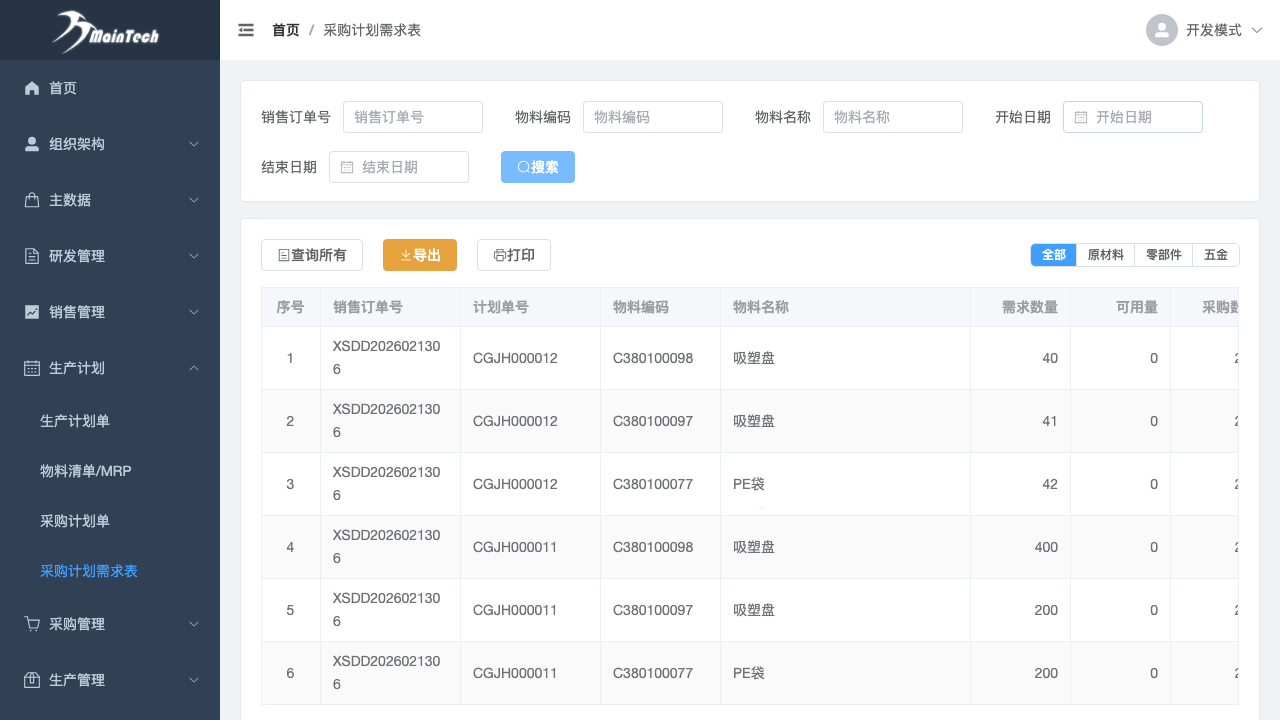Screen dimensions: 1280x720
Task: Click the home icon in sidebar
Action: pyautogui.click(x=32, y=88)
